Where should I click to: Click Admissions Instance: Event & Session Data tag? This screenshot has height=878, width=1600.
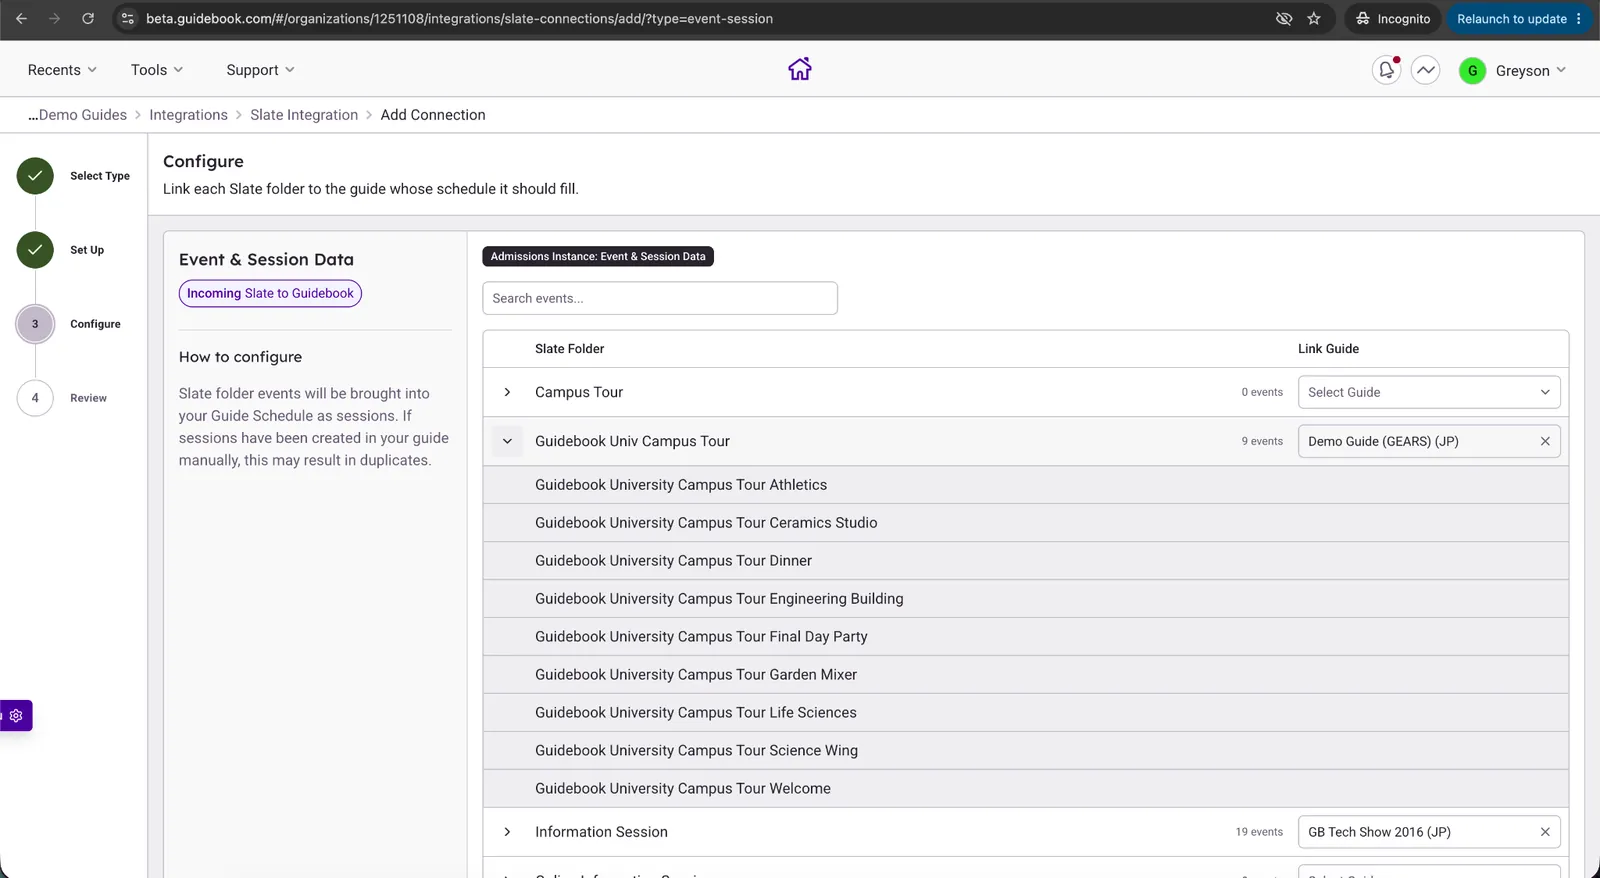click(x=598, y=257)
